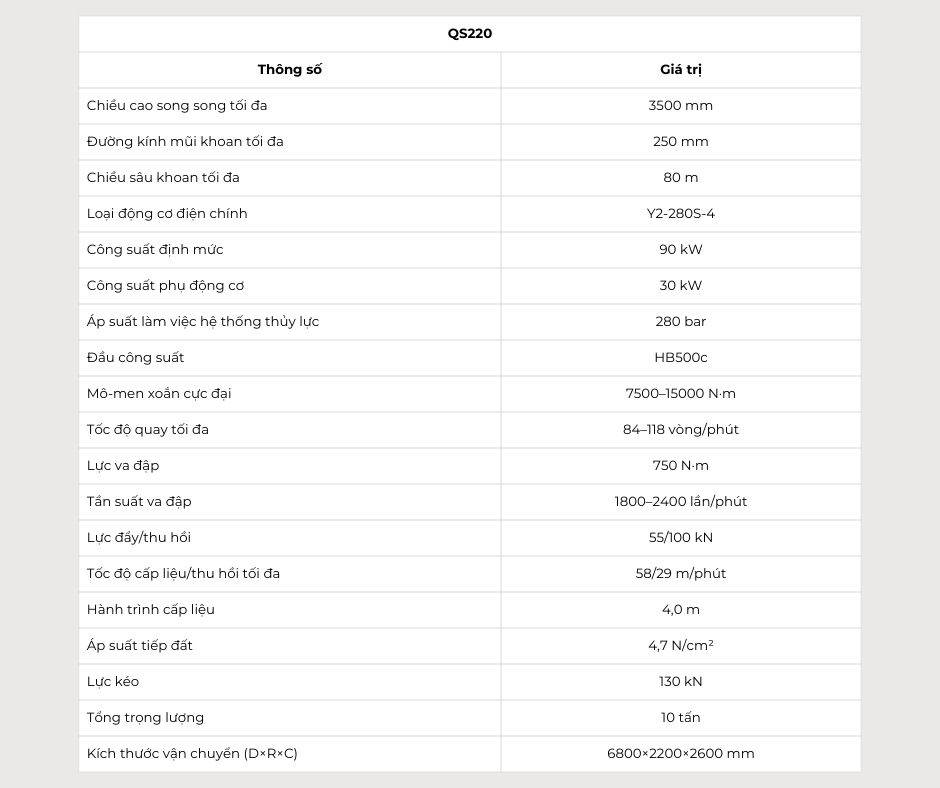
Task: Select the motor type 'Y2-280S-4' cell
Action: tap(680, 213)
